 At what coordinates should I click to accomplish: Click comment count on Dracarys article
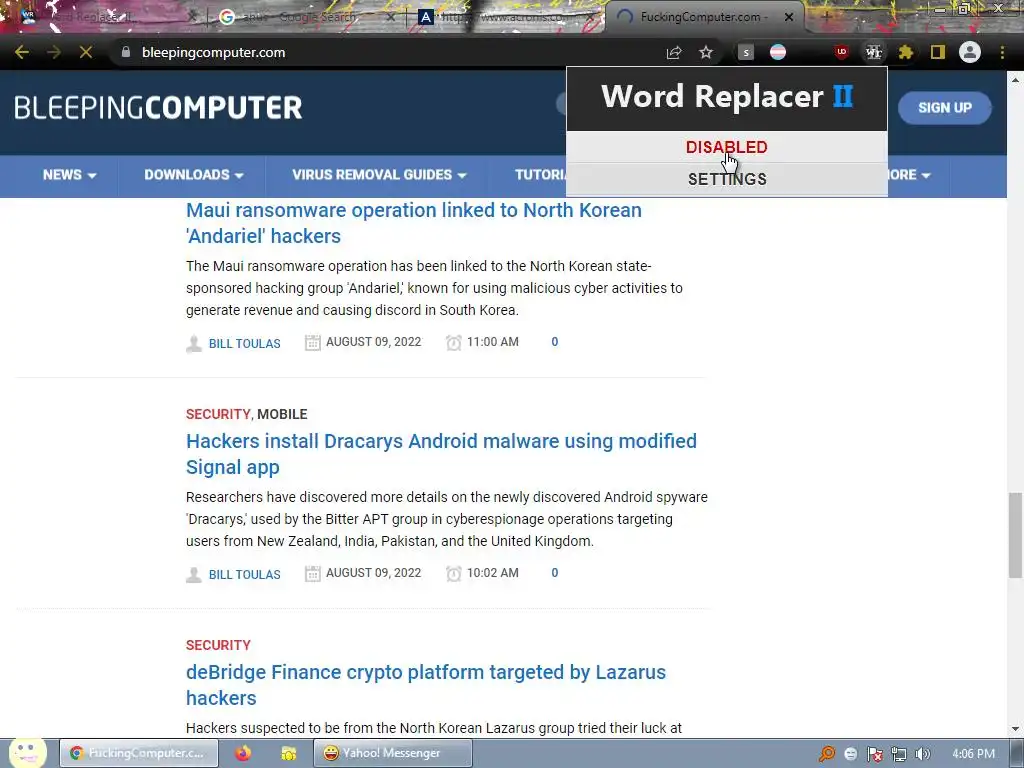click(554, 573)
